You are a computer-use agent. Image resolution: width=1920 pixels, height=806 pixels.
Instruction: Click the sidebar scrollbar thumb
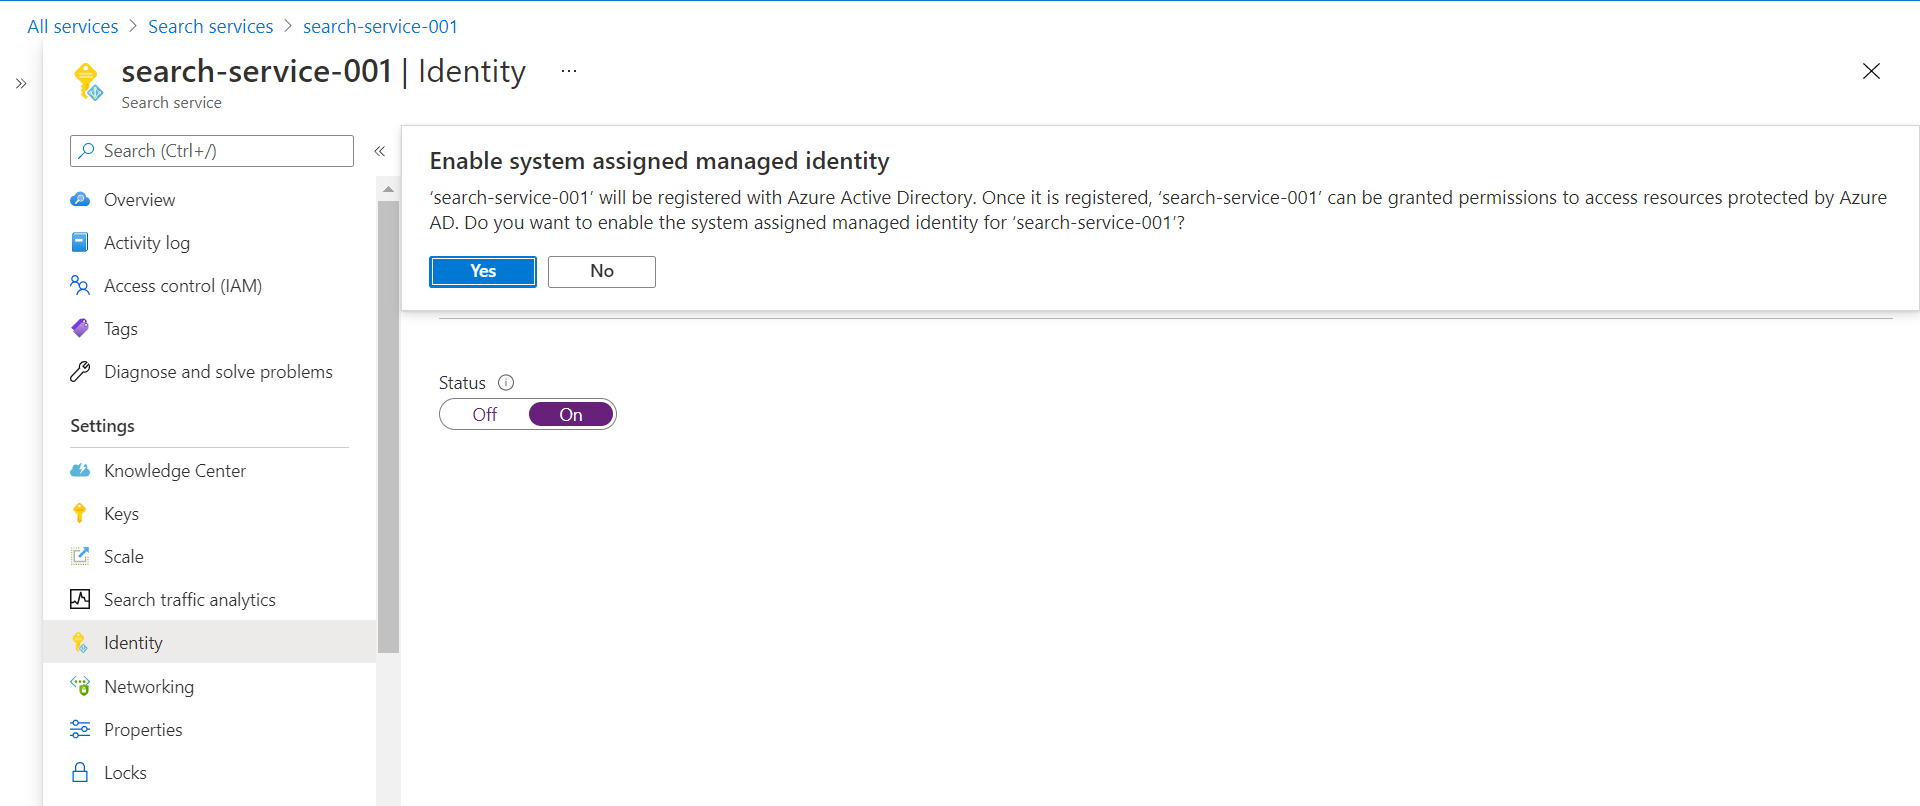[x=388, y=427]
